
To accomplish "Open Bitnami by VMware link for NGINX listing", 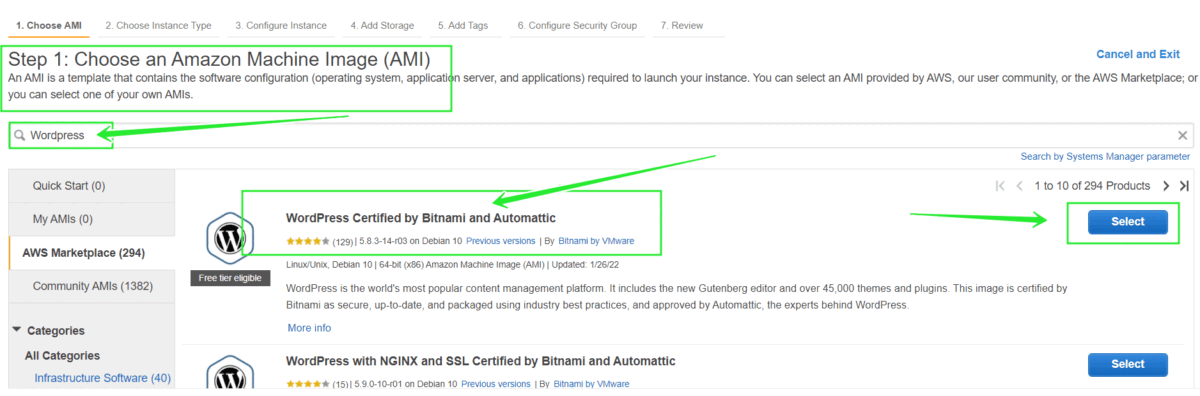I will (592, 384).
